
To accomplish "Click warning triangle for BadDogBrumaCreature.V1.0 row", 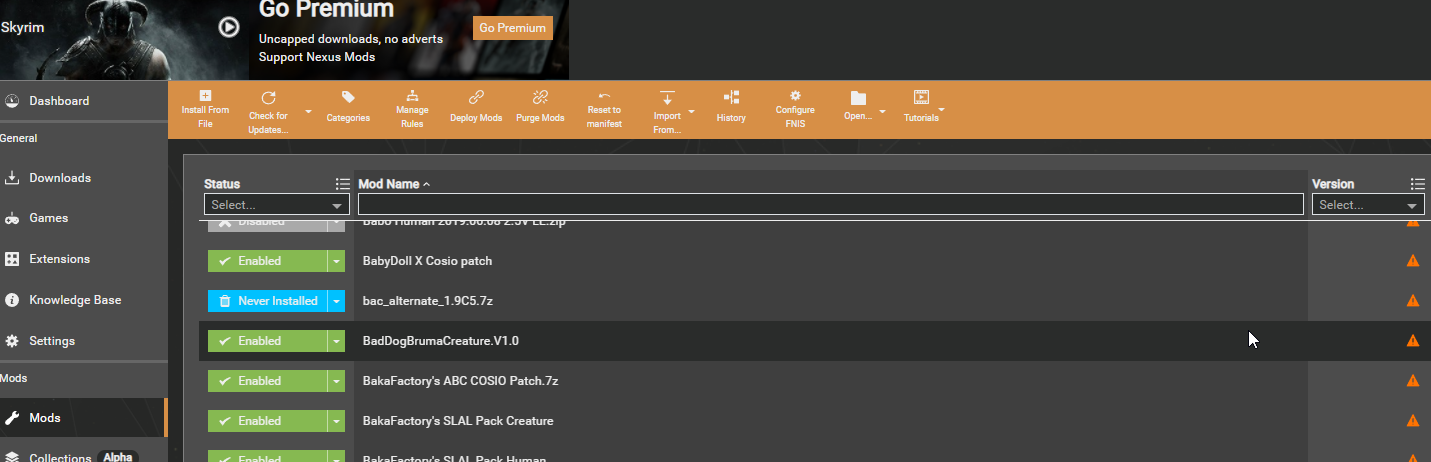I will point(1413,341).
